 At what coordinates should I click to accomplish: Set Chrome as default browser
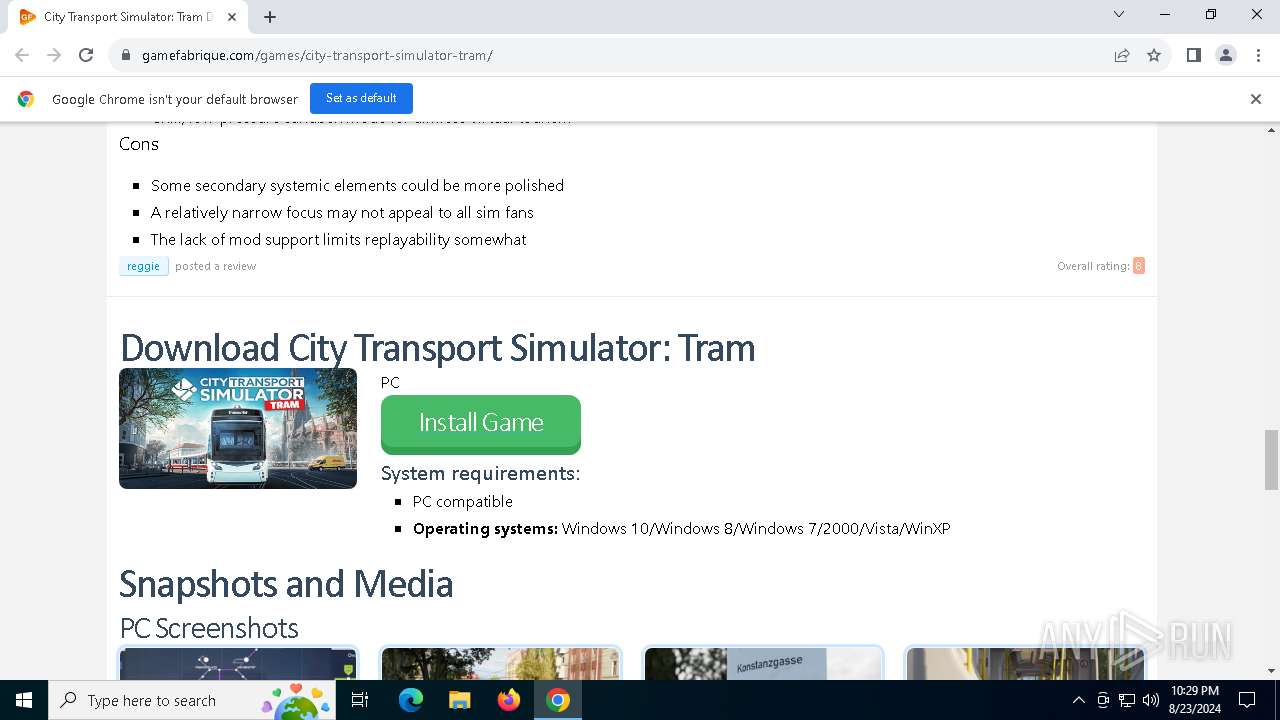click(x=361, y=98)
